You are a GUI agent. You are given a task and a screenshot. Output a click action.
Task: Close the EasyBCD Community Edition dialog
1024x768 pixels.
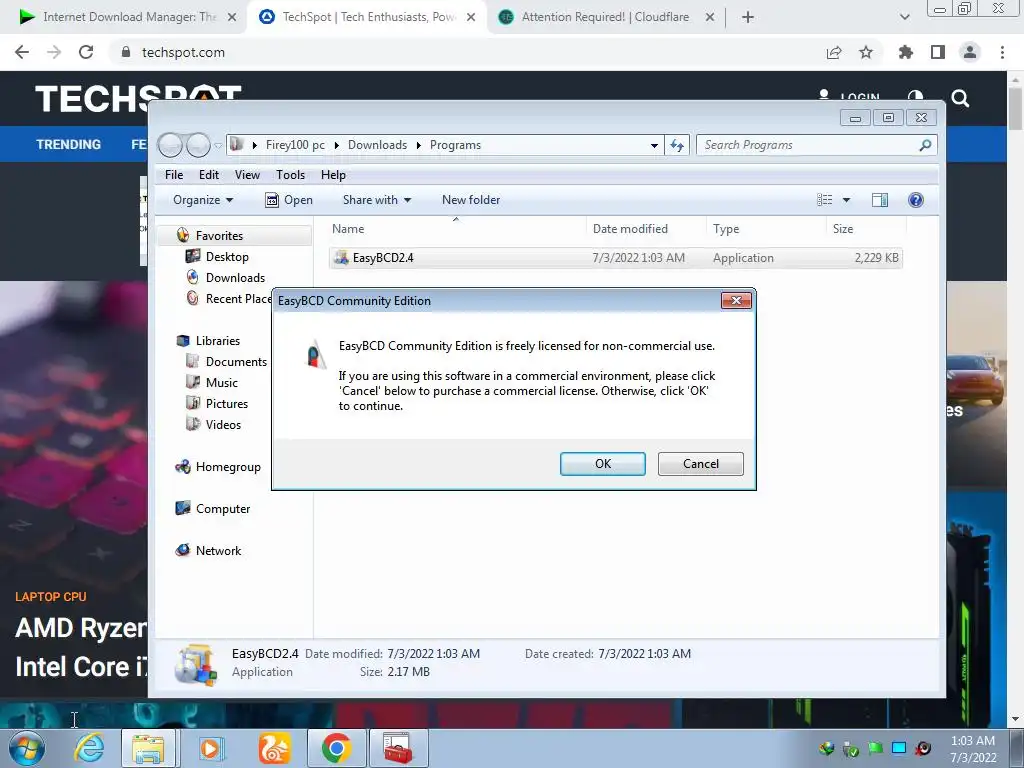736,300
